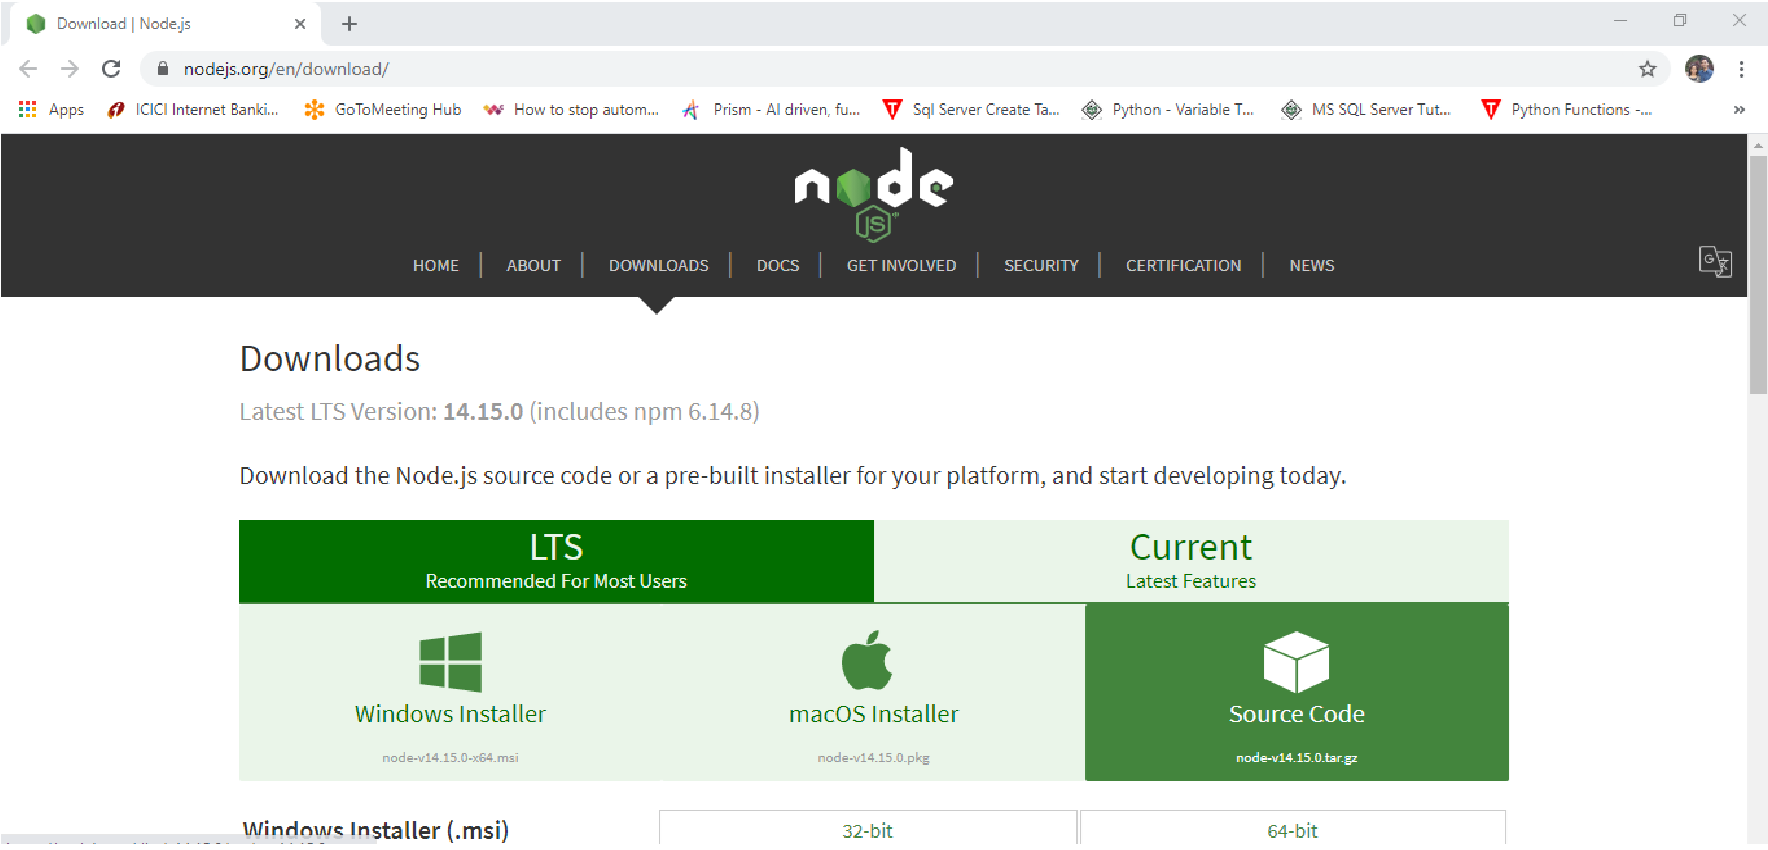Select the LTS Recommended For Most Users tab

[x=556, y=561]
